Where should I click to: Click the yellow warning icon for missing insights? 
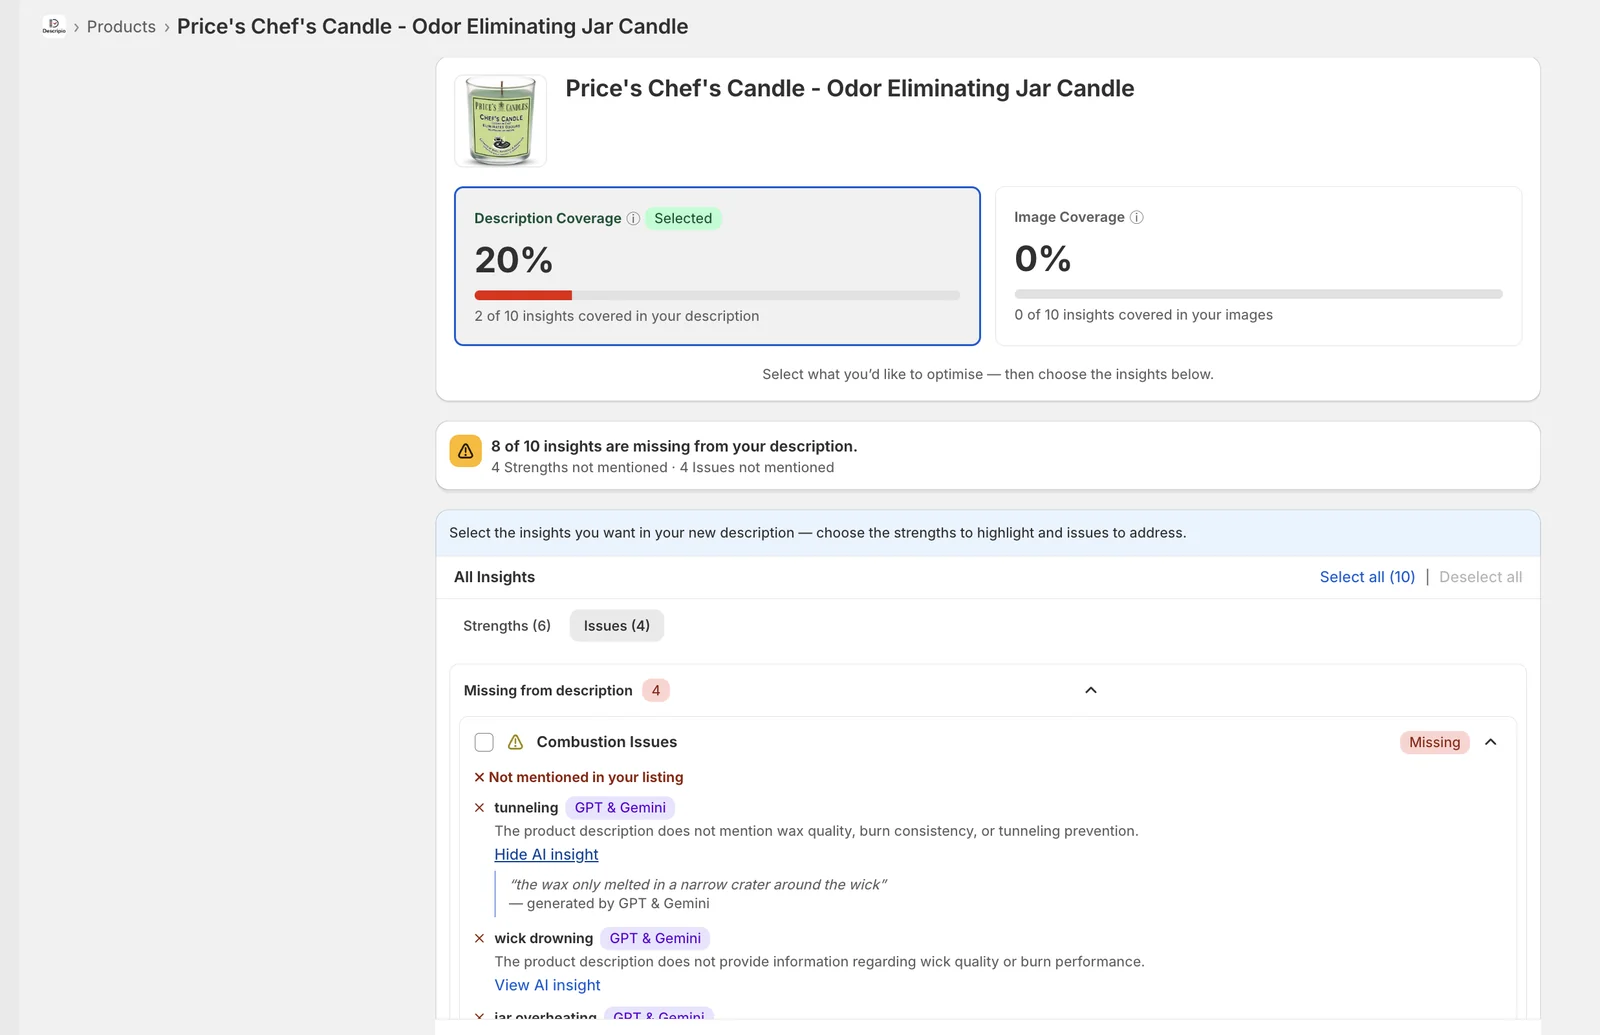pyautogui.click(x=466, y=451)
